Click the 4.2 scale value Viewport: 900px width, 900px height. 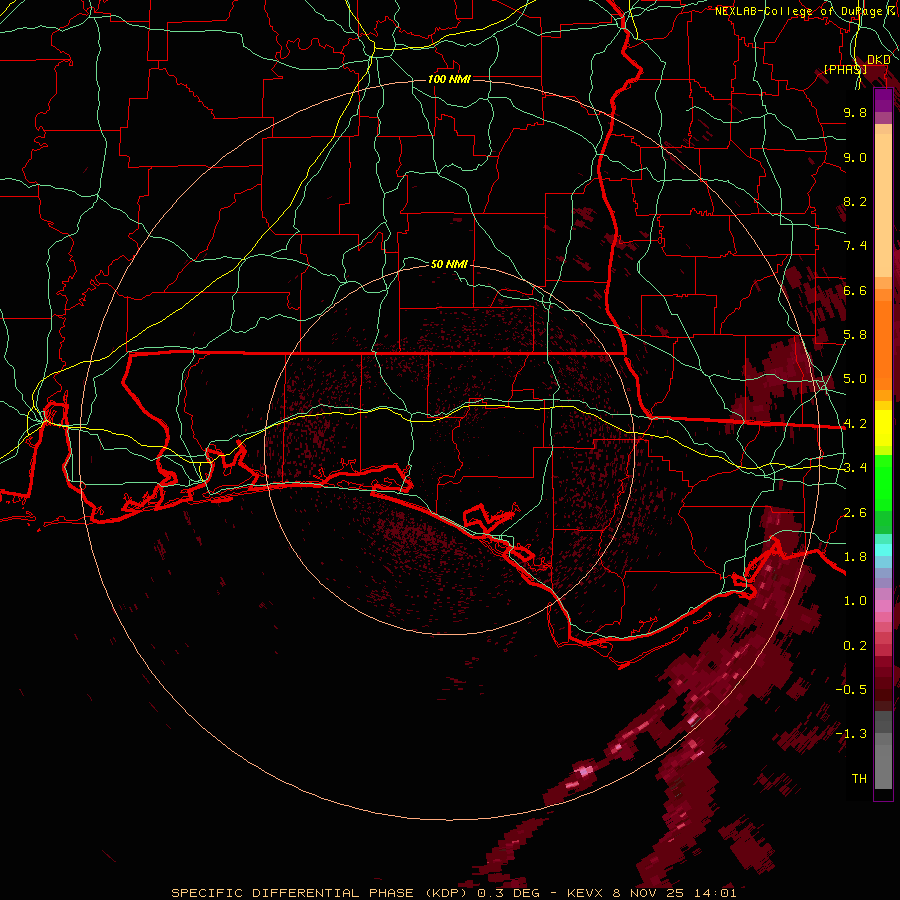click(x=855, y=424)
